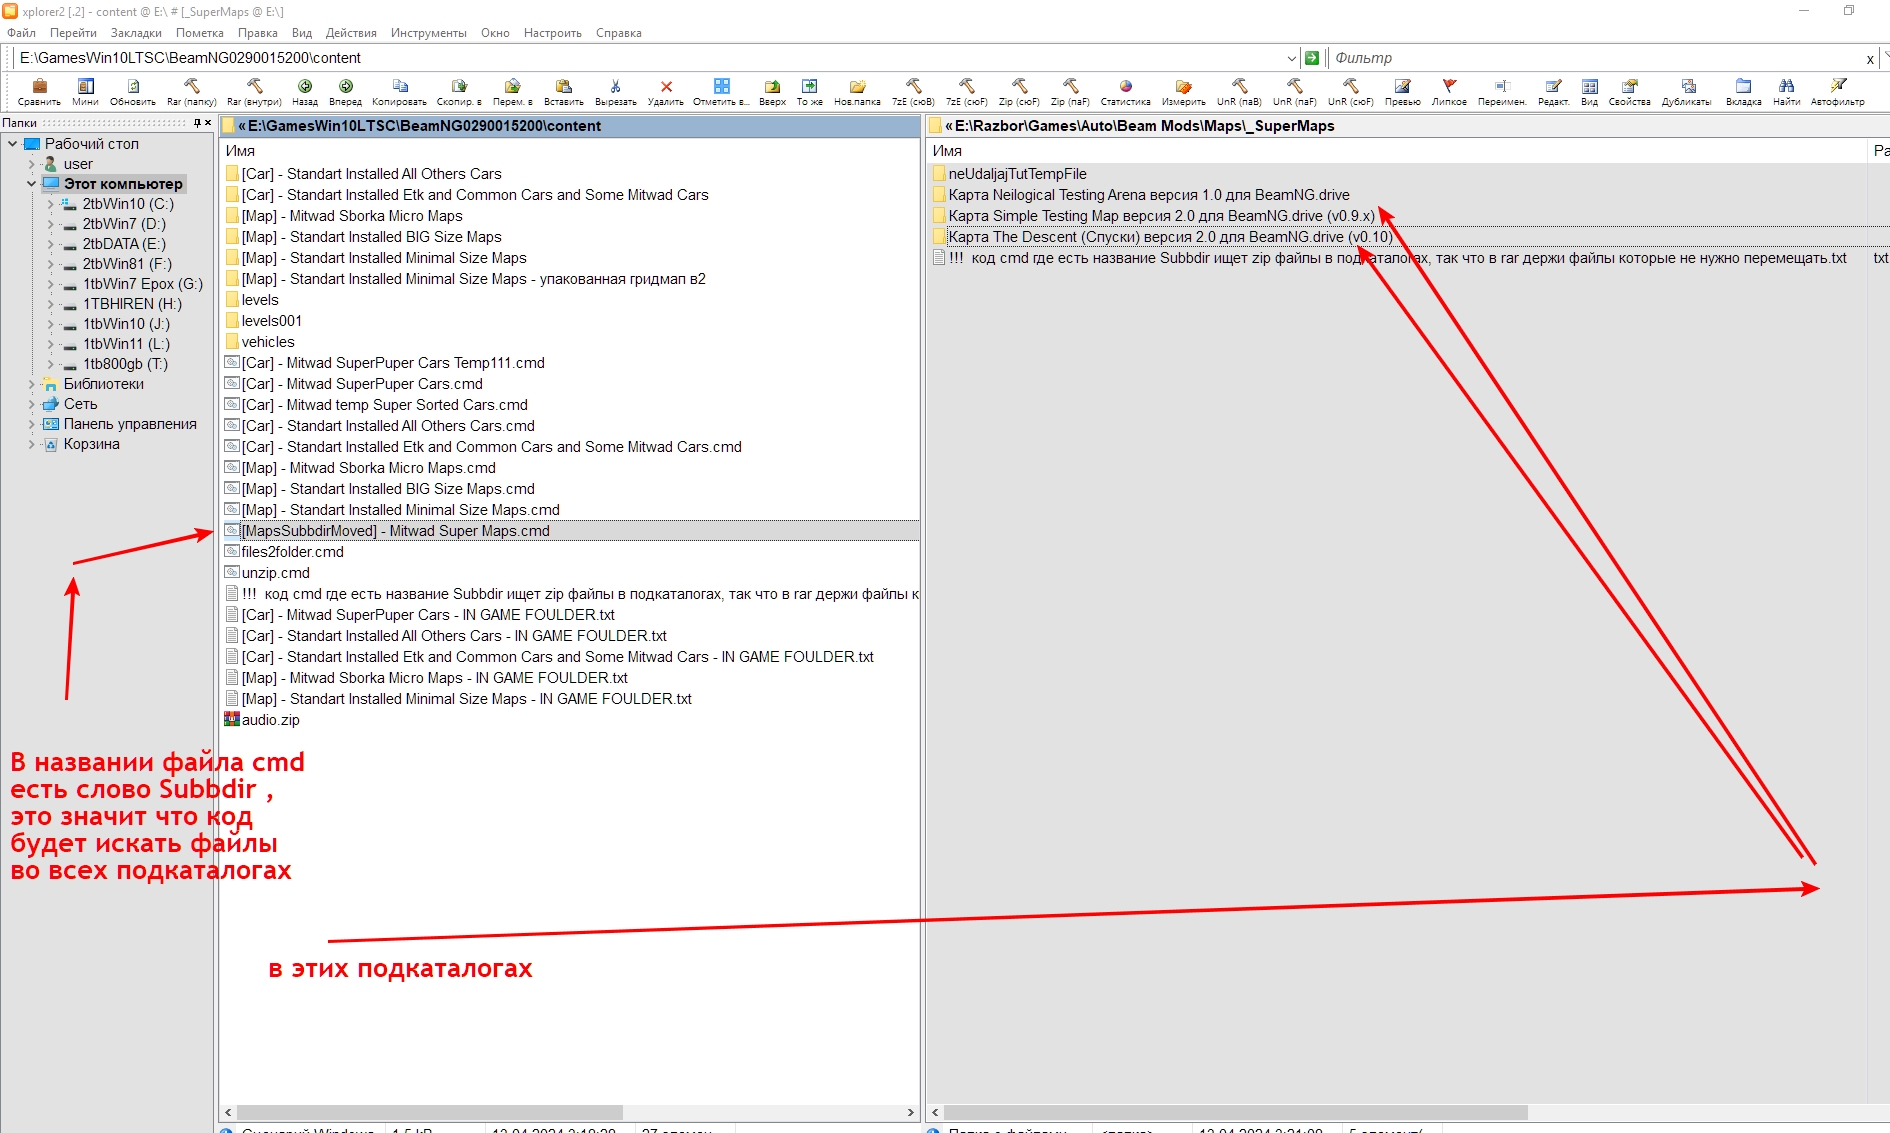Click the Перем. в move-to icon

click(513, 91)
